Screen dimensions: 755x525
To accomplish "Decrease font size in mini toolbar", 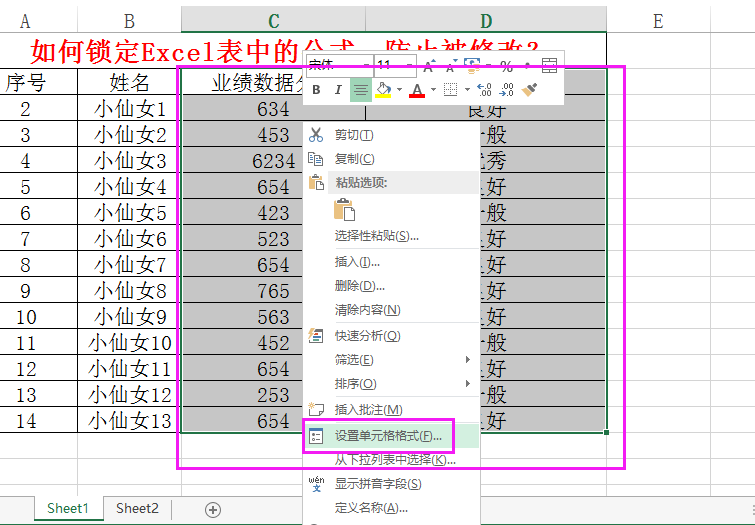I will 451,66.
